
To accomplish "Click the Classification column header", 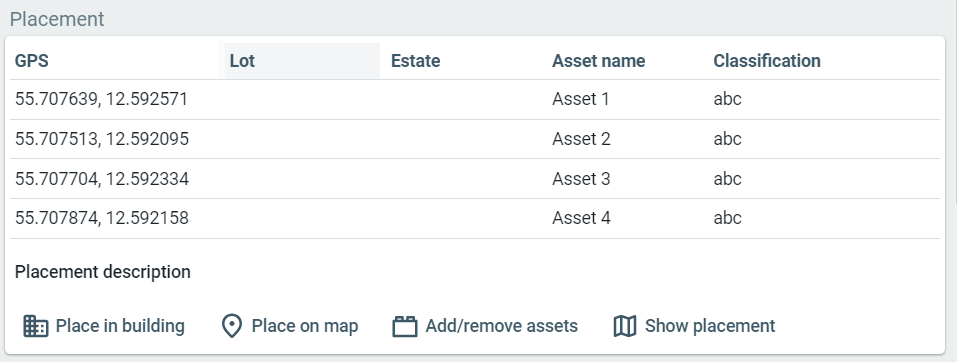I will [x=767, y=61].
